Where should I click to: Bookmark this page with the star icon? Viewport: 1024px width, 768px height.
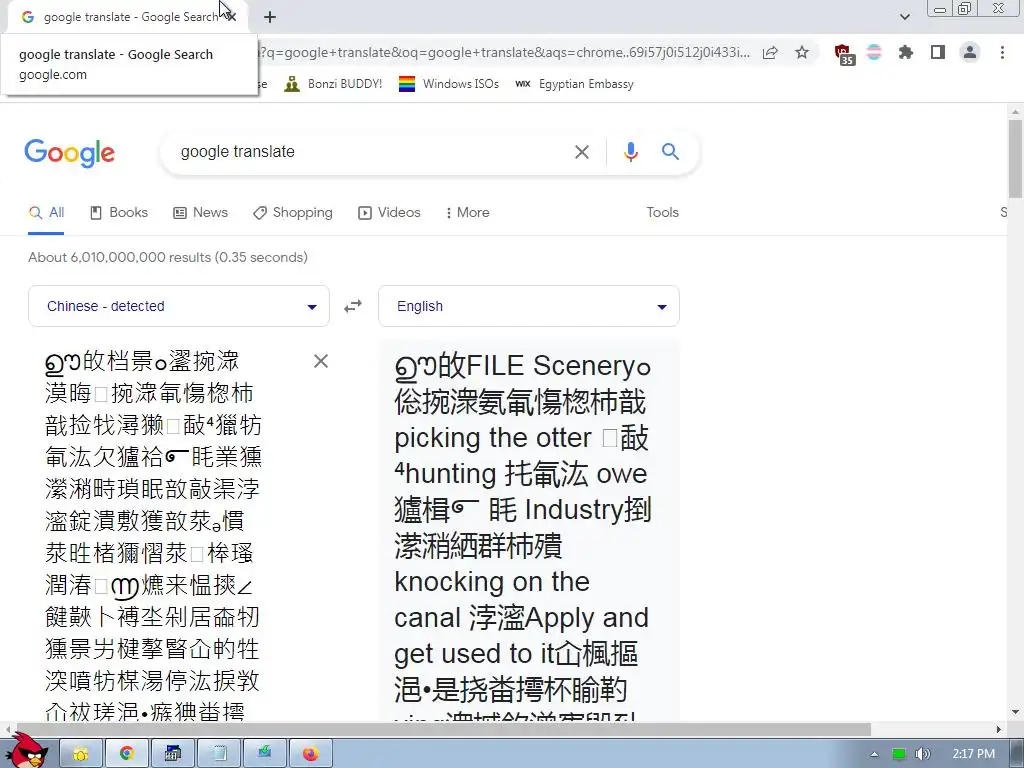click(802, 52)
